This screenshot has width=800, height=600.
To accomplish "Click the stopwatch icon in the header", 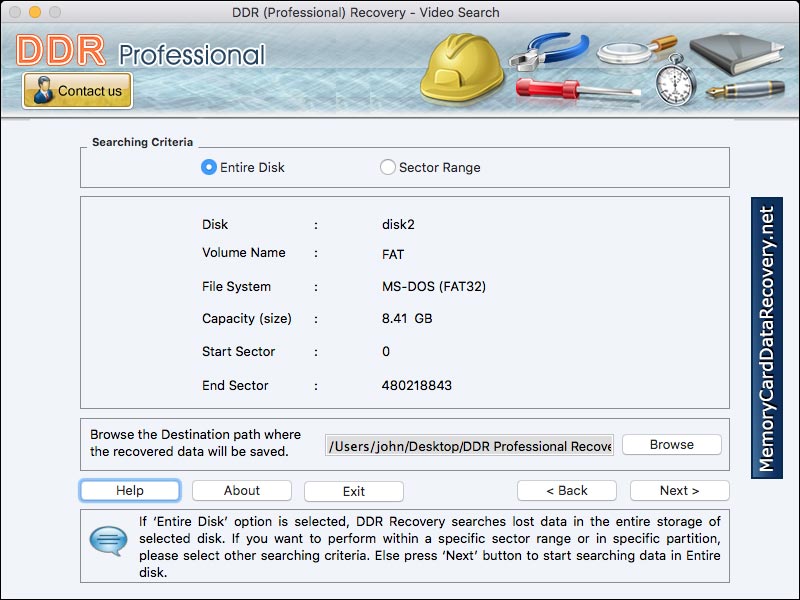I will pyautogui.click(x=676, y=85).
